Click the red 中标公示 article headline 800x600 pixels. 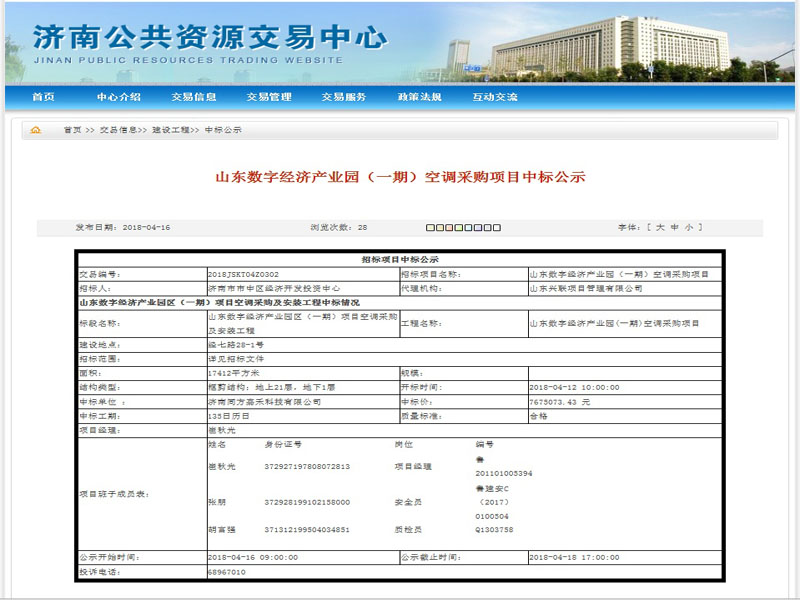point(401,177)
